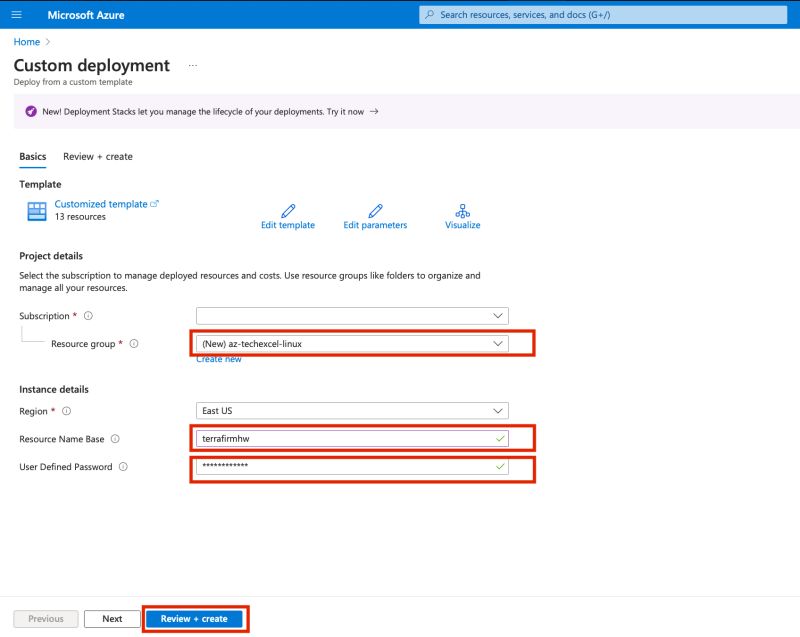The height and width of the screenshot is (637, 800).
Task: Click the external link icon on Customized template
Action: click(155, 203)
